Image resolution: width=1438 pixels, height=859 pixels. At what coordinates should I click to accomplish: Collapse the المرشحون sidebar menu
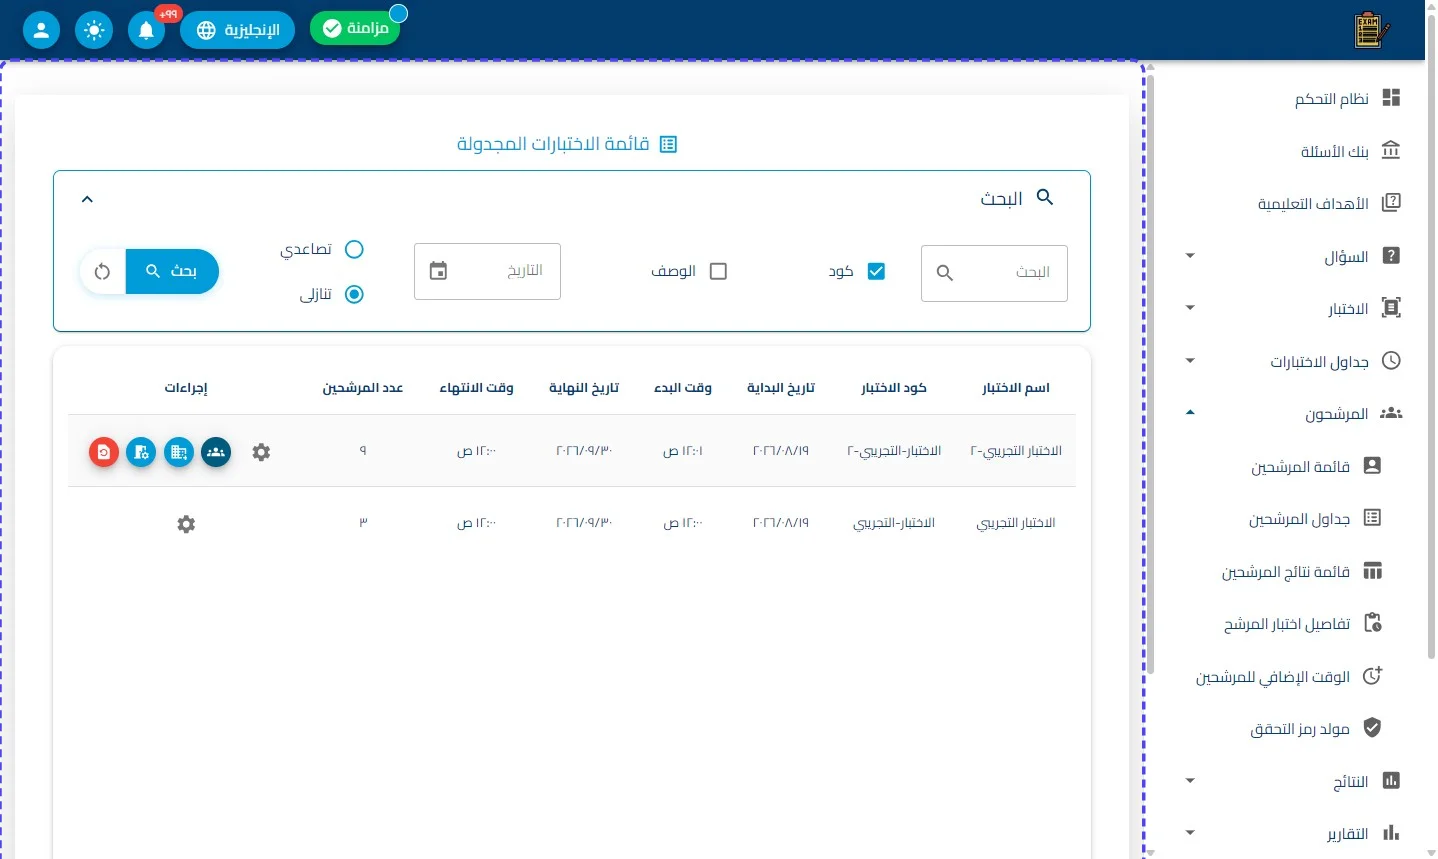tap(1190, 413)
